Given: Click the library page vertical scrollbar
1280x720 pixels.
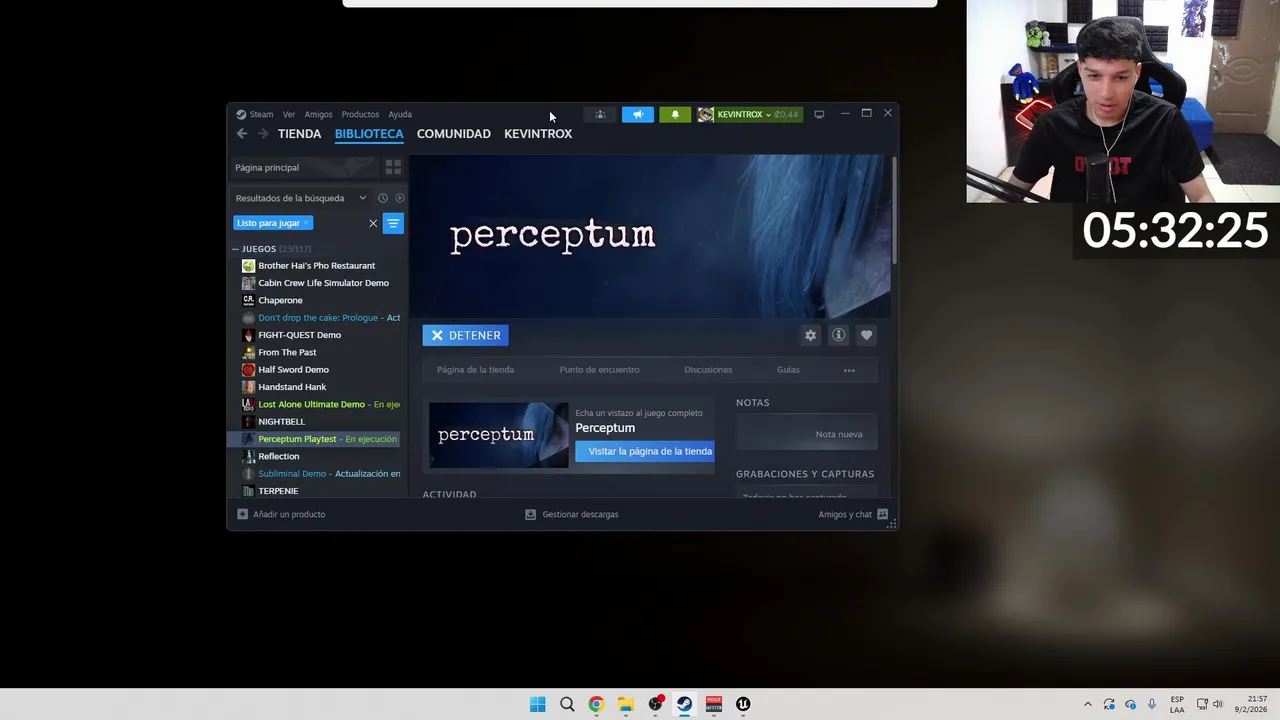Looking at the screenshot, I should (894, 212).
